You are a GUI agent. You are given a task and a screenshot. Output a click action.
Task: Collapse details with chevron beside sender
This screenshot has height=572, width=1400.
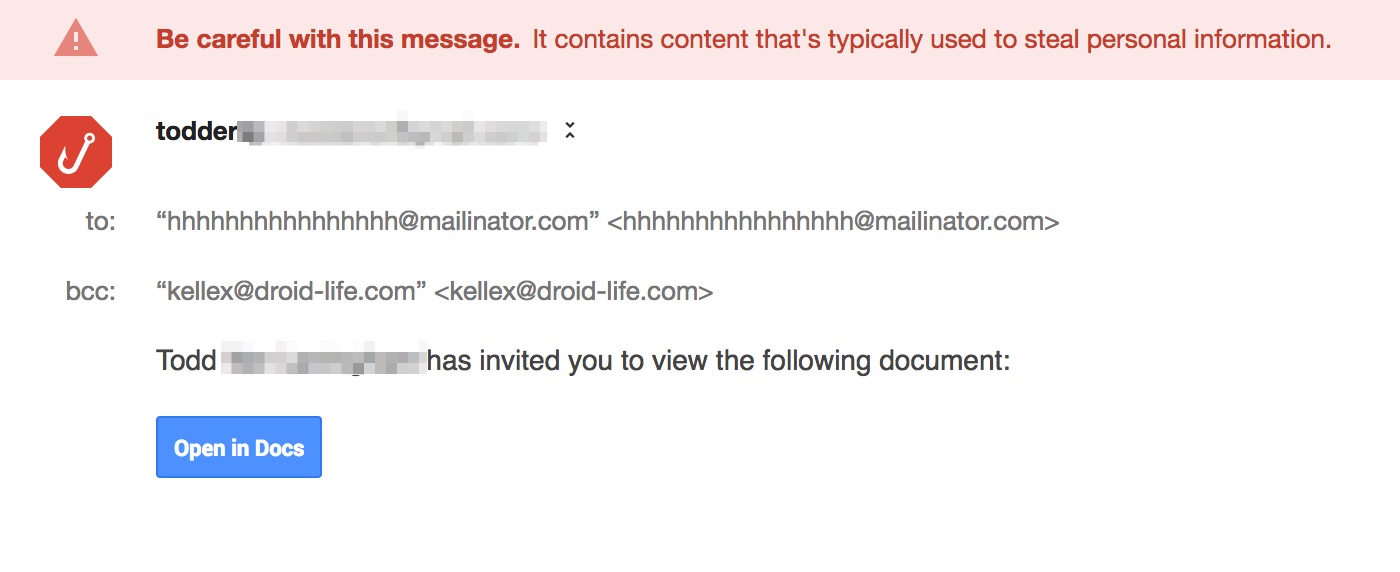[x=570, y=130]
